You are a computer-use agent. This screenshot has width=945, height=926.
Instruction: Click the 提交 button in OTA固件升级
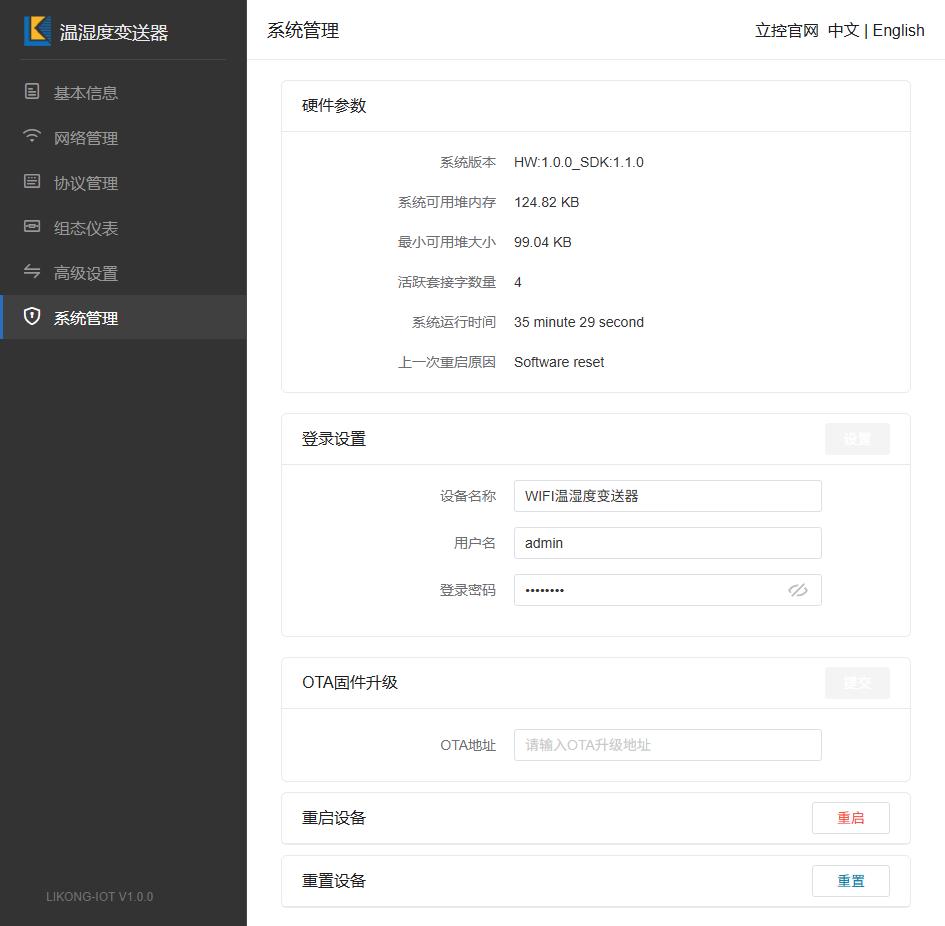coord(857,683)
